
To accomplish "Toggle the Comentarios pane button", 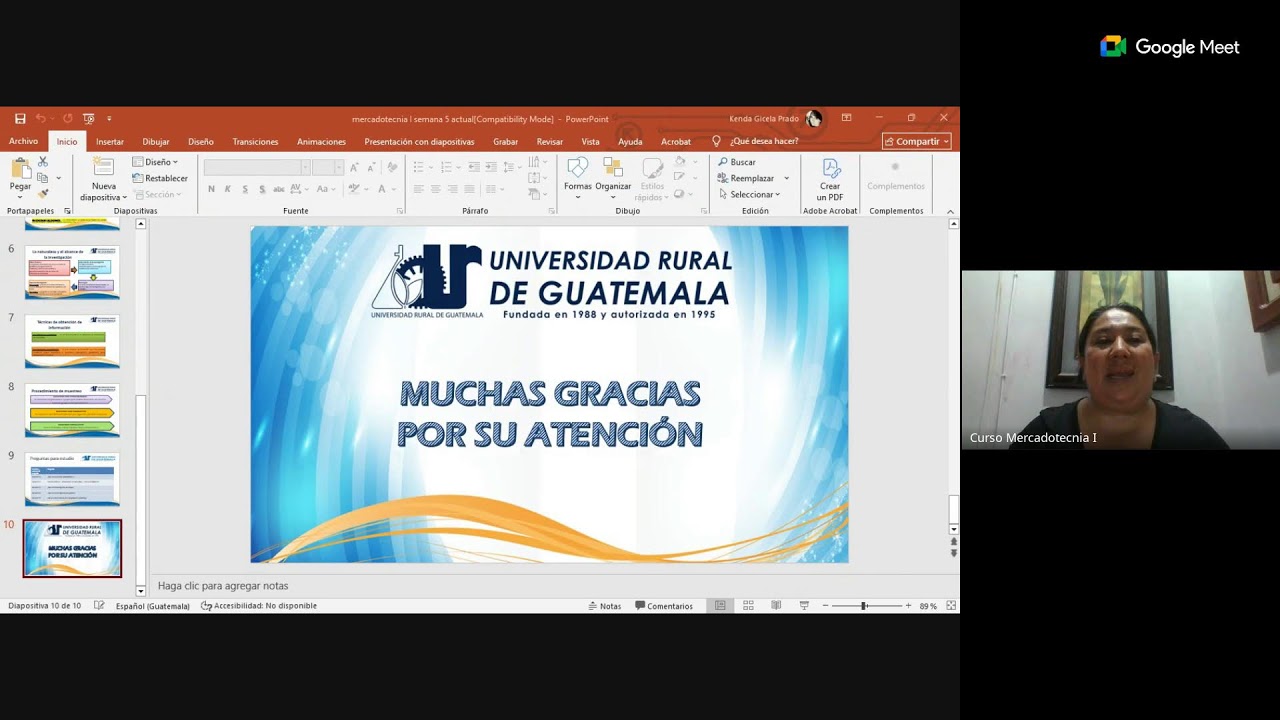I will point(664,606).
